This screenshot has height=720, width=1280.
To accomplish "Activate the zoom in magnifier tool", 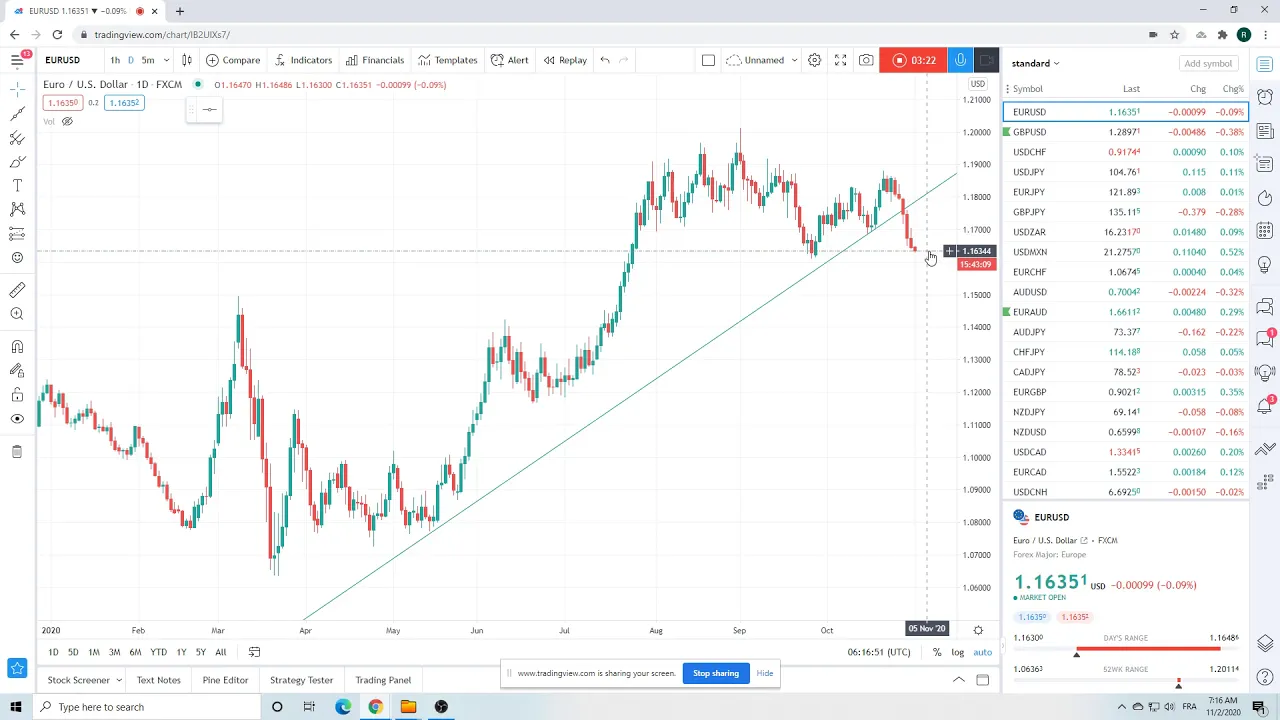I will [x=17, y=314].
